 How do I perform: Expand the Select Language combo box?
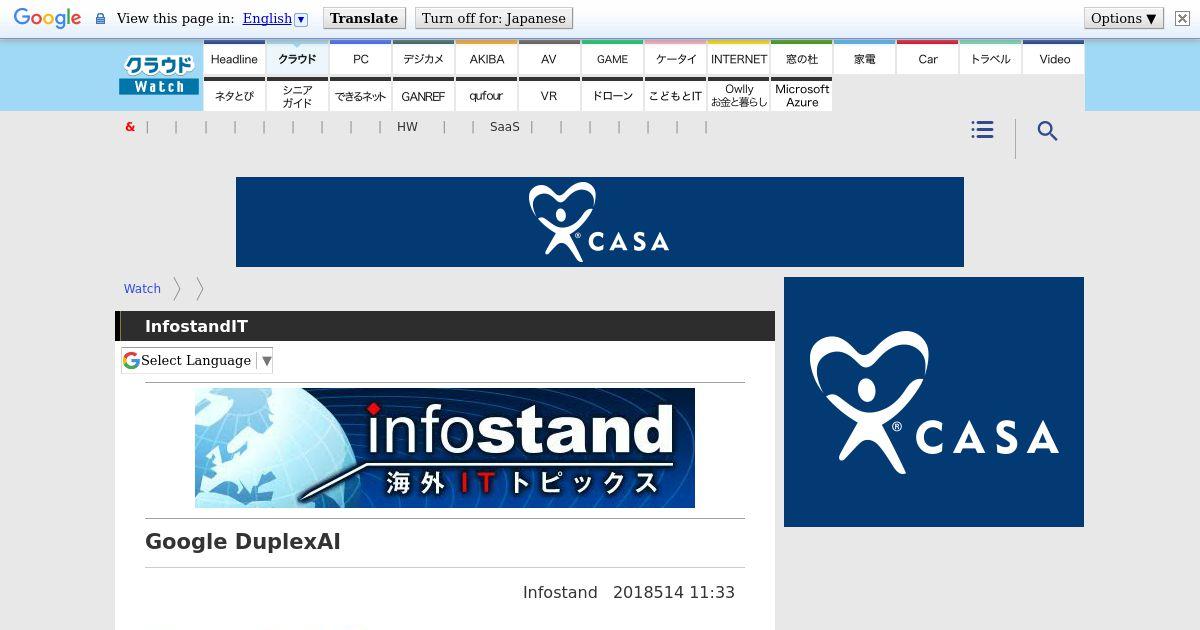pyautogui.click(x=197, y=360)
